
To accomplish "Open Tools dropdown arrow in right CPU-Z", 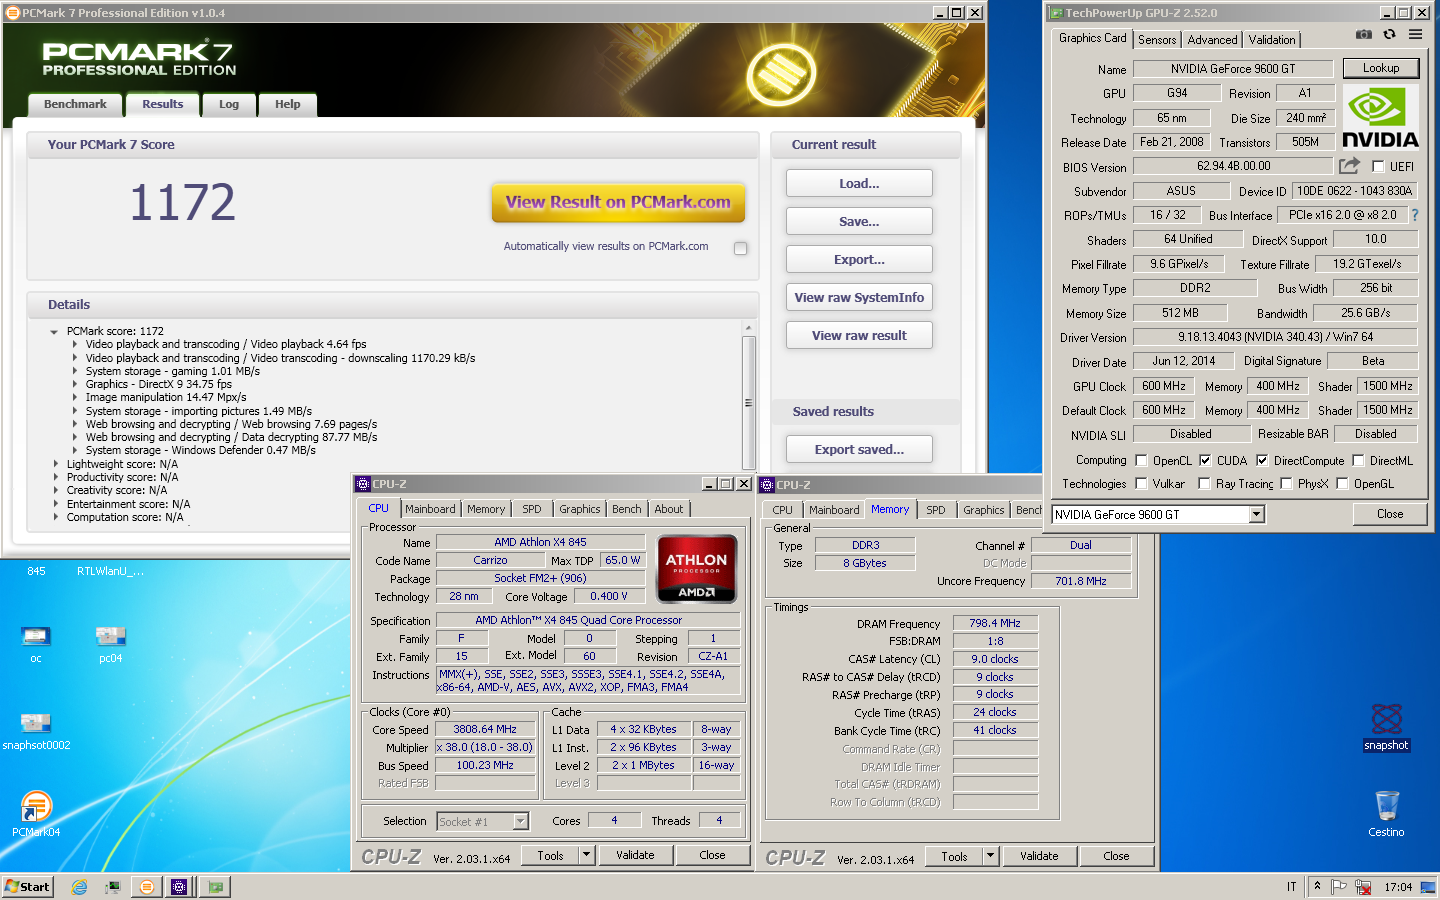I will pyautogui.click(x=991, y=856).
